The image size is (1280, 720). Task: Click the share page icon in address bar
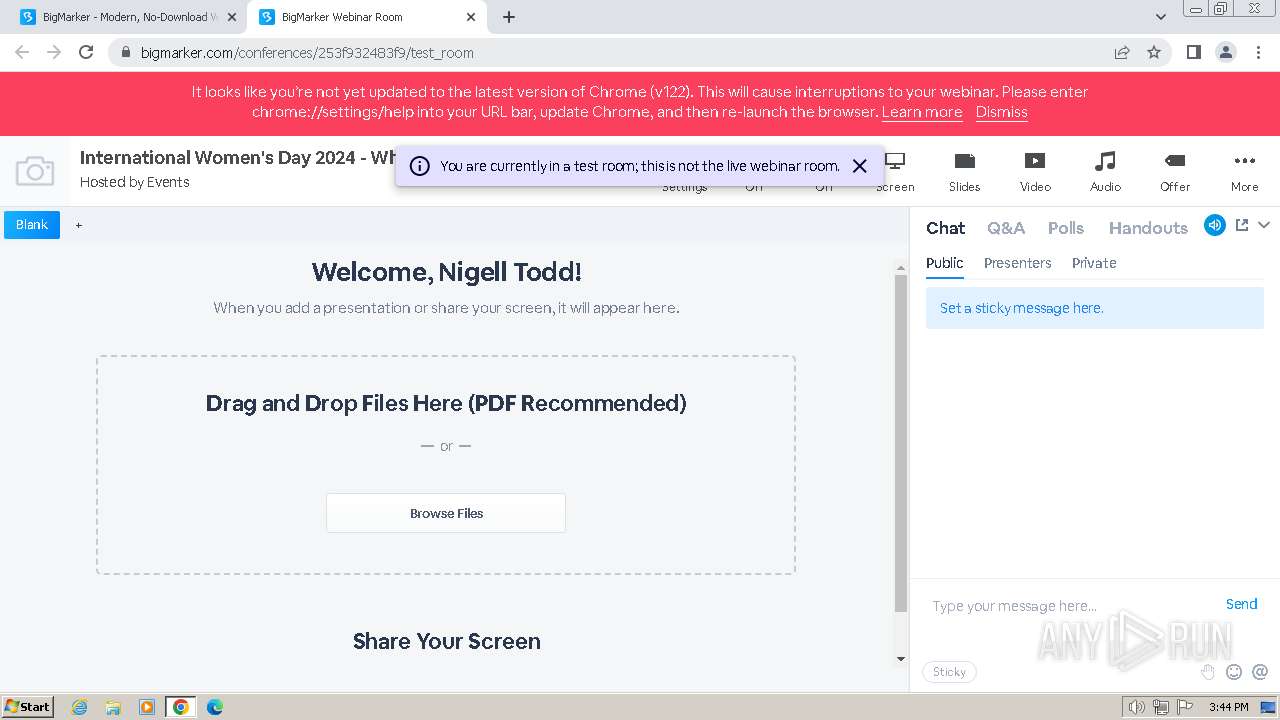tap(1122, 52)
